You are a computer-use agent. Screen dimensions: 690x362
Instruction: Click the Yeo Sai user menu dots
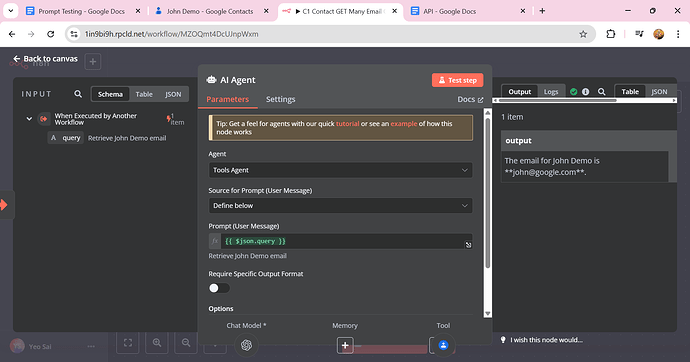[91, 346]
